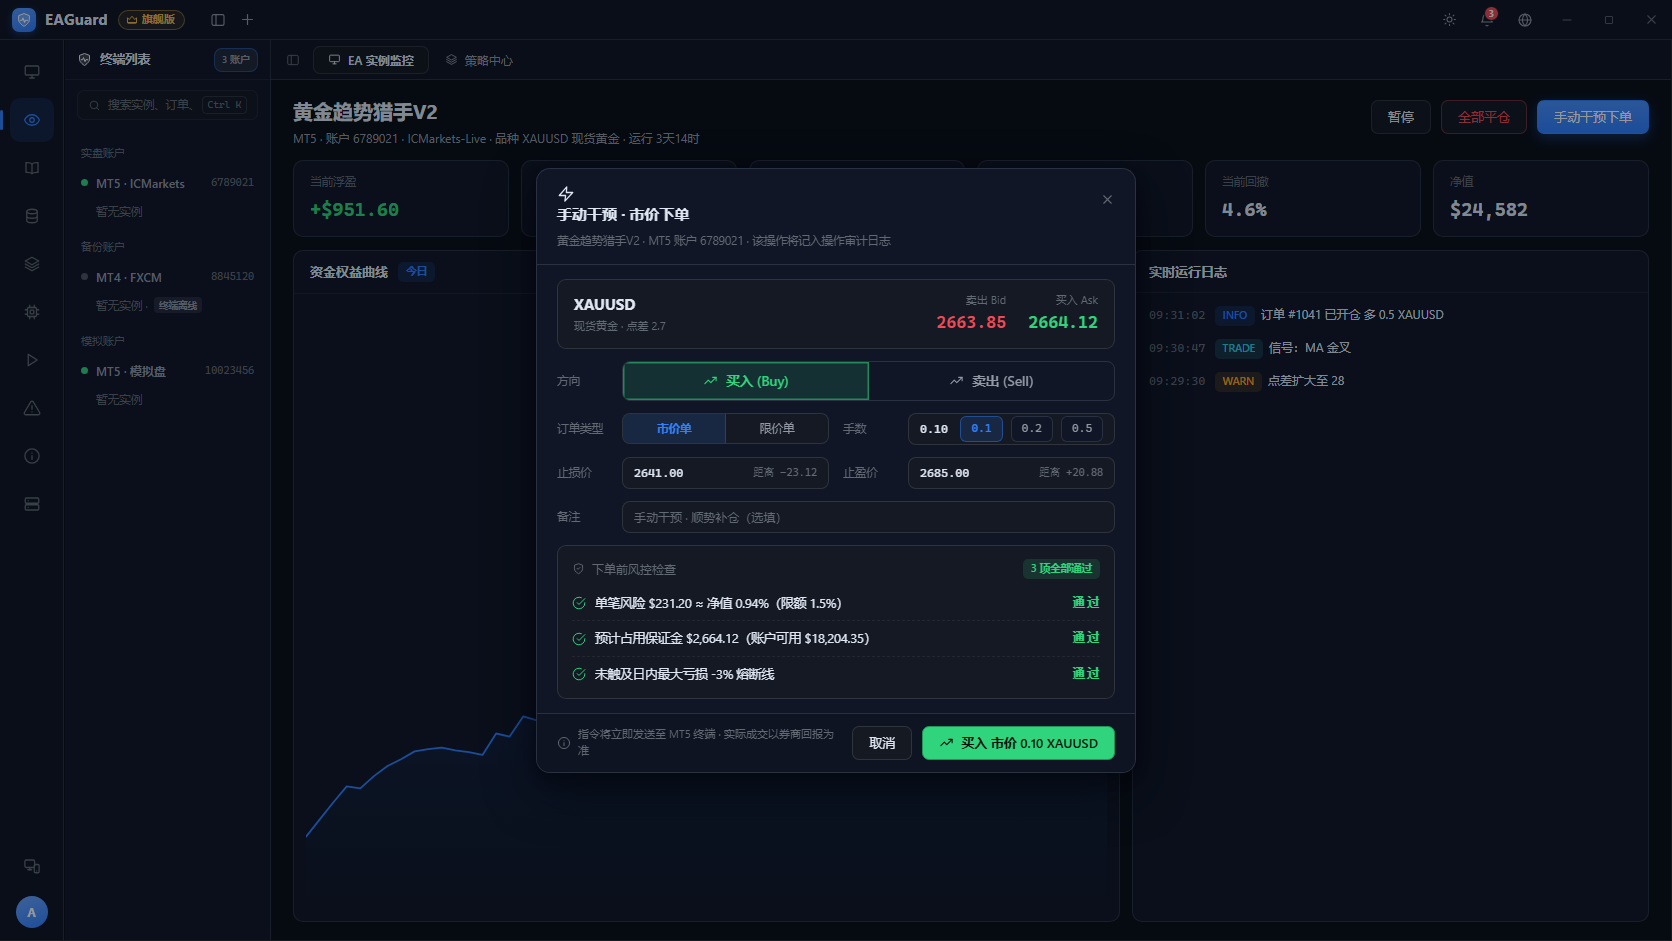Choose the 限价单 order type
This screenshot has width=1672, height=941.
777,429
